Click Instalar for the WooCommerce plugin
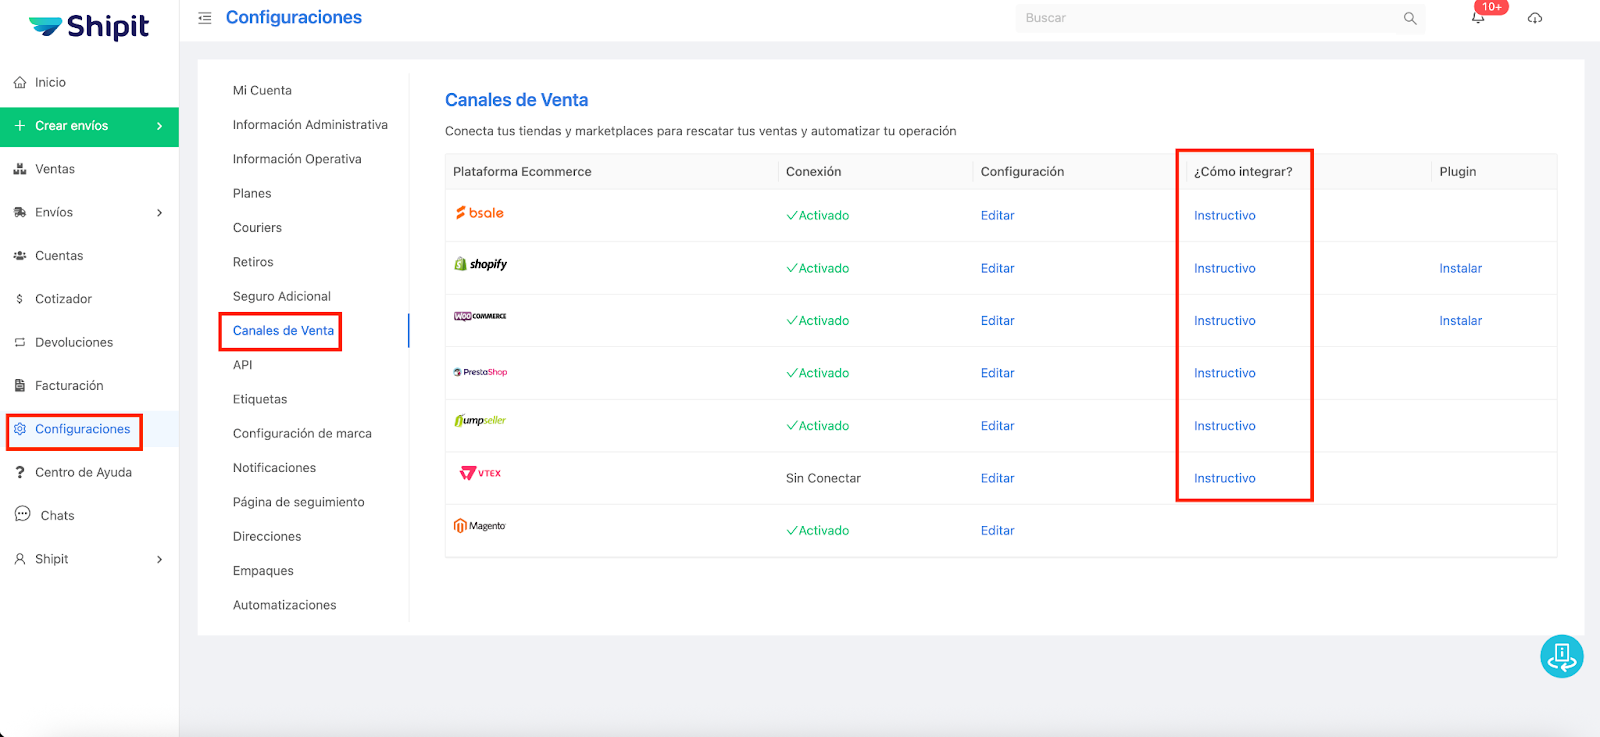The height and width of the screenshot is (737, 1600). (1460, 321)
